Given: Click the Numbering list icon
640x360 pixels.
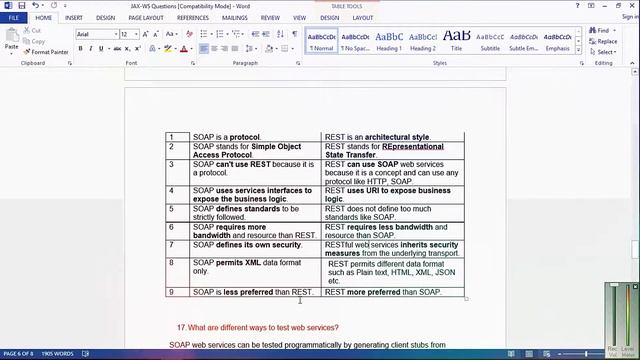Looking at the screenshot, I should 220,34.
